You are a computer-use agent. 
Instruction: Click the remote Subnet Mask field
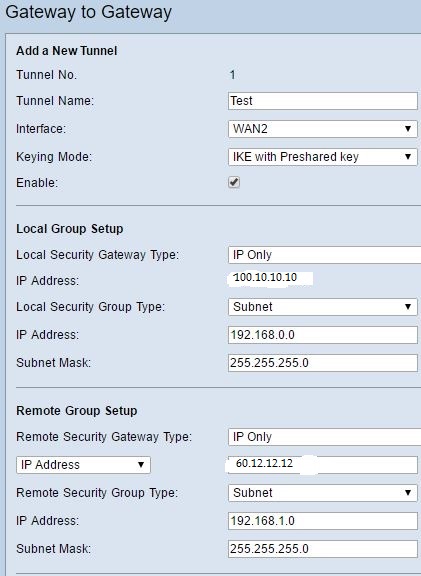323,548
